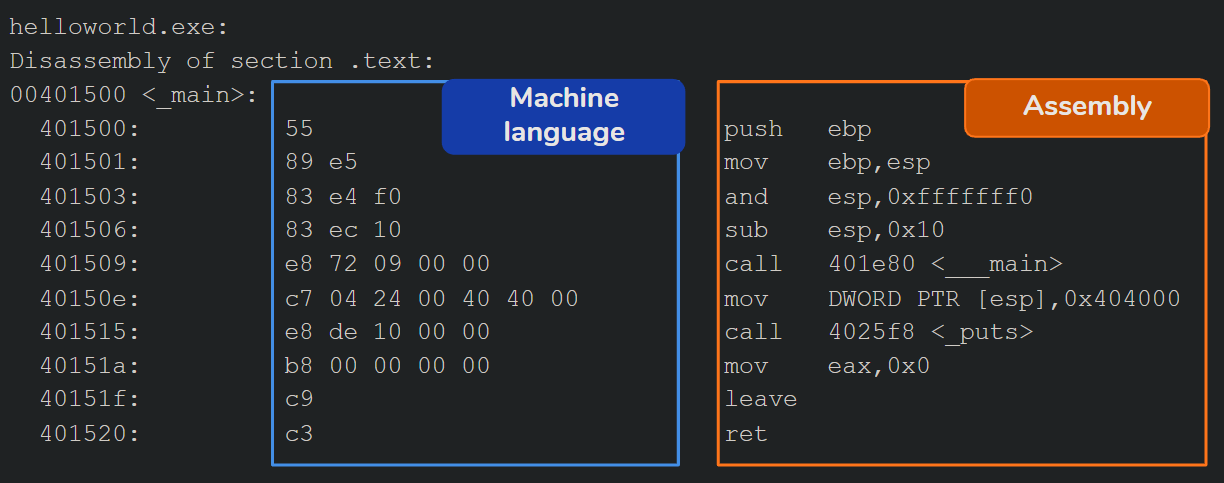Select the 'mov ebp,esp' instruction

click(827, 163)
